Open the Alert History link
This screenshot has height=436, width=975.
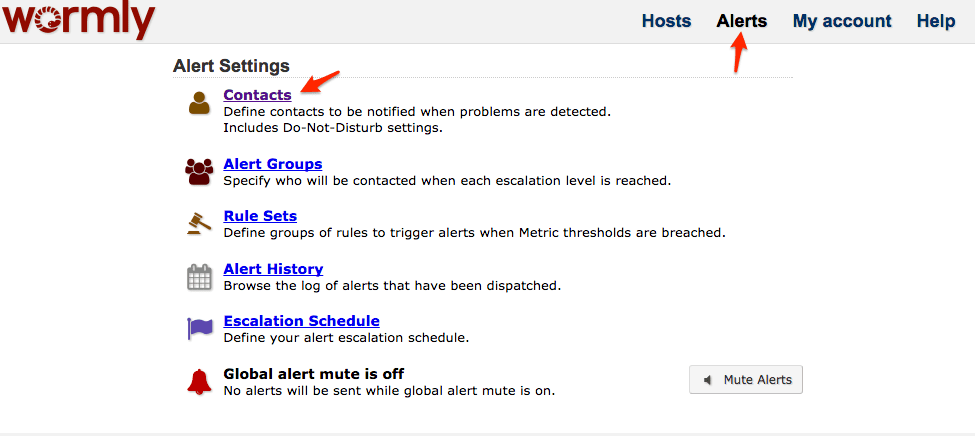click(x=273, y=269)
